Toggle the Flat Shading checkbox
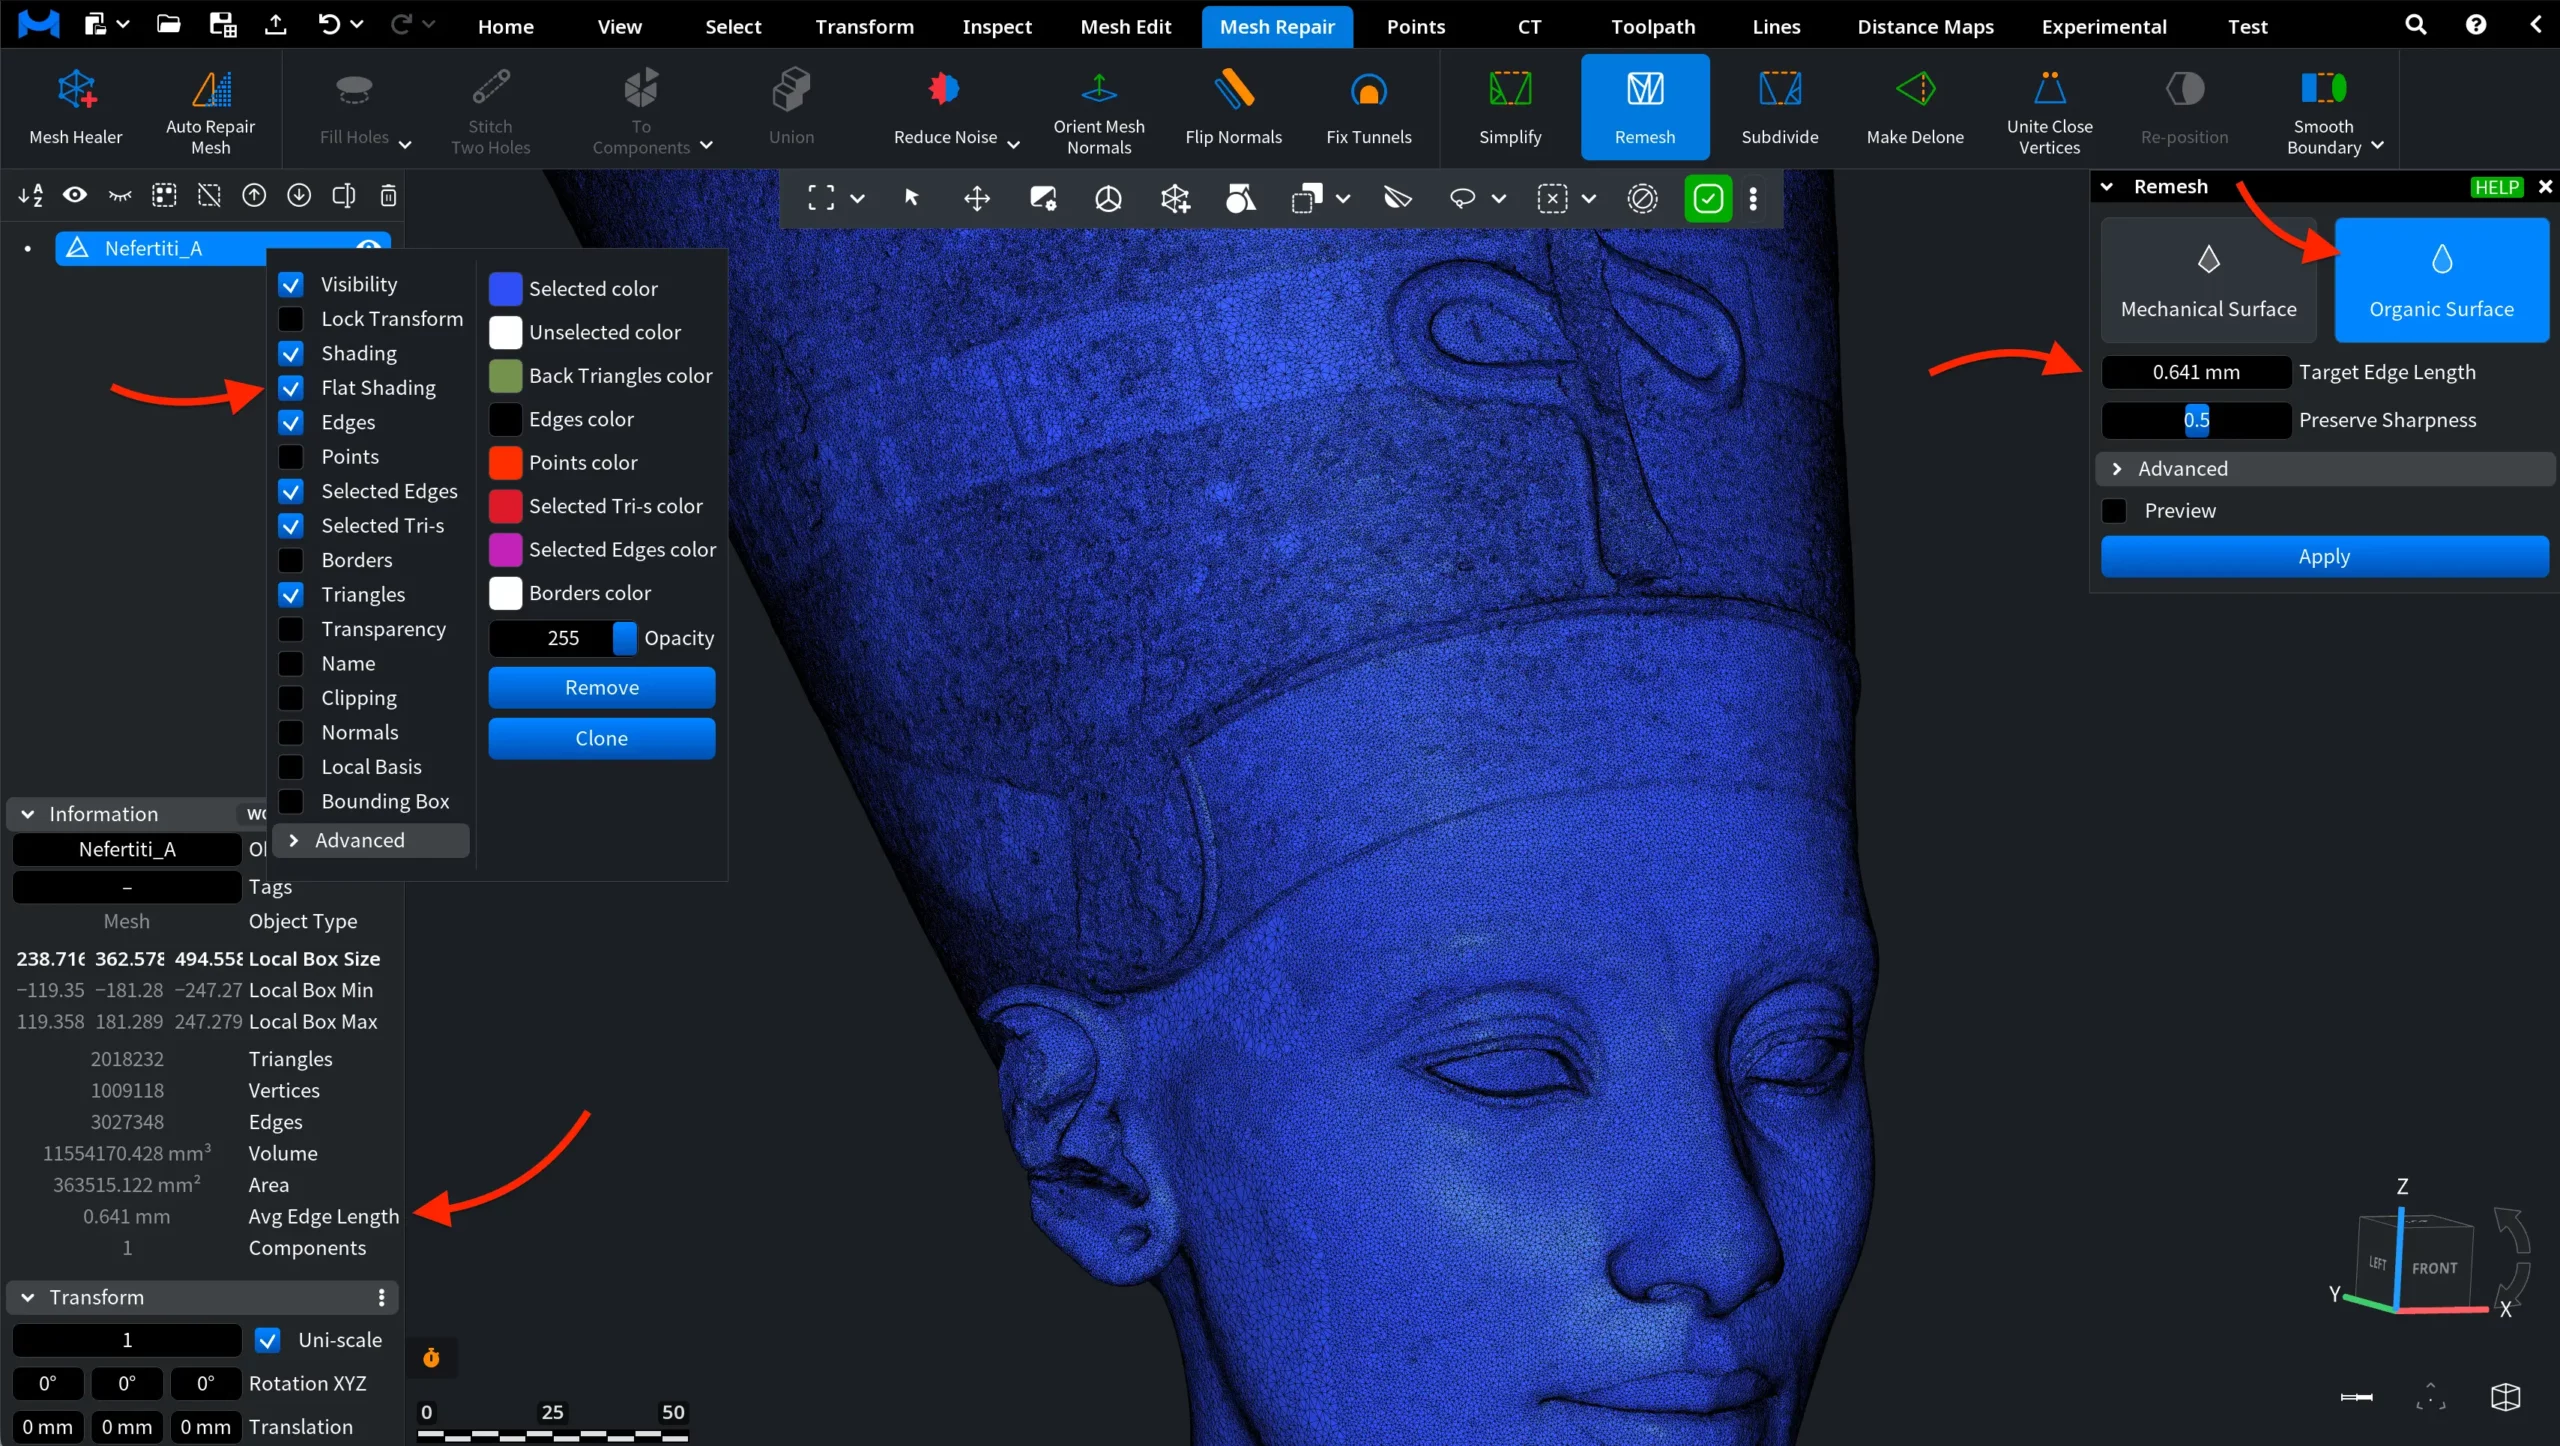Viewport: 2560px width, 1446px height. point(291,388)
